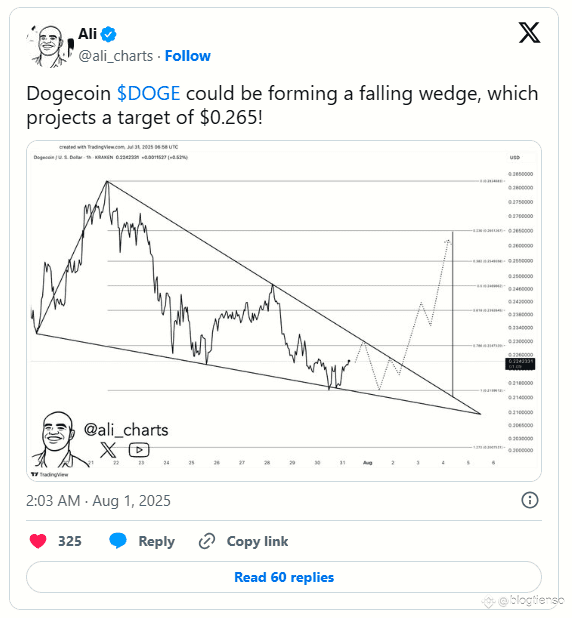Screen dimensions: 572x618
Task: Click the 325 likes count
Action: coord(70,541)
